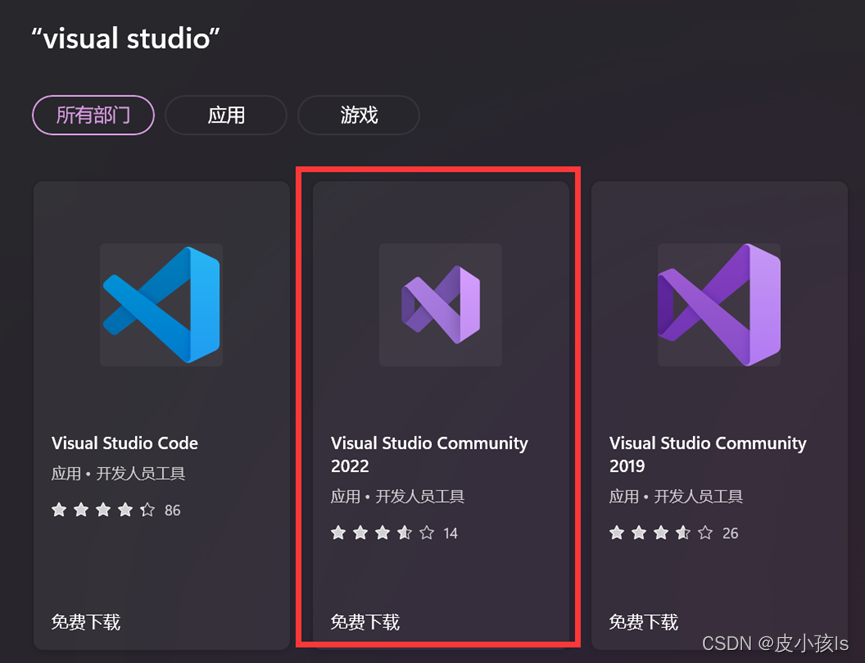Select the 所有部门 filter tab

(x=93, y=115)
